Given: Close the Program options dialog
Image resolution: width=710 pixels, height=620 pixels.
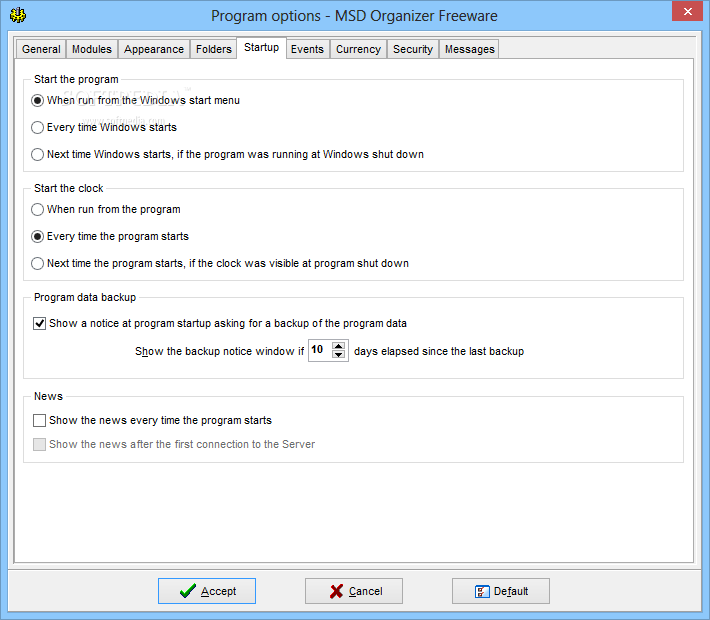Looking at the screenshot, I should (687, 11).
